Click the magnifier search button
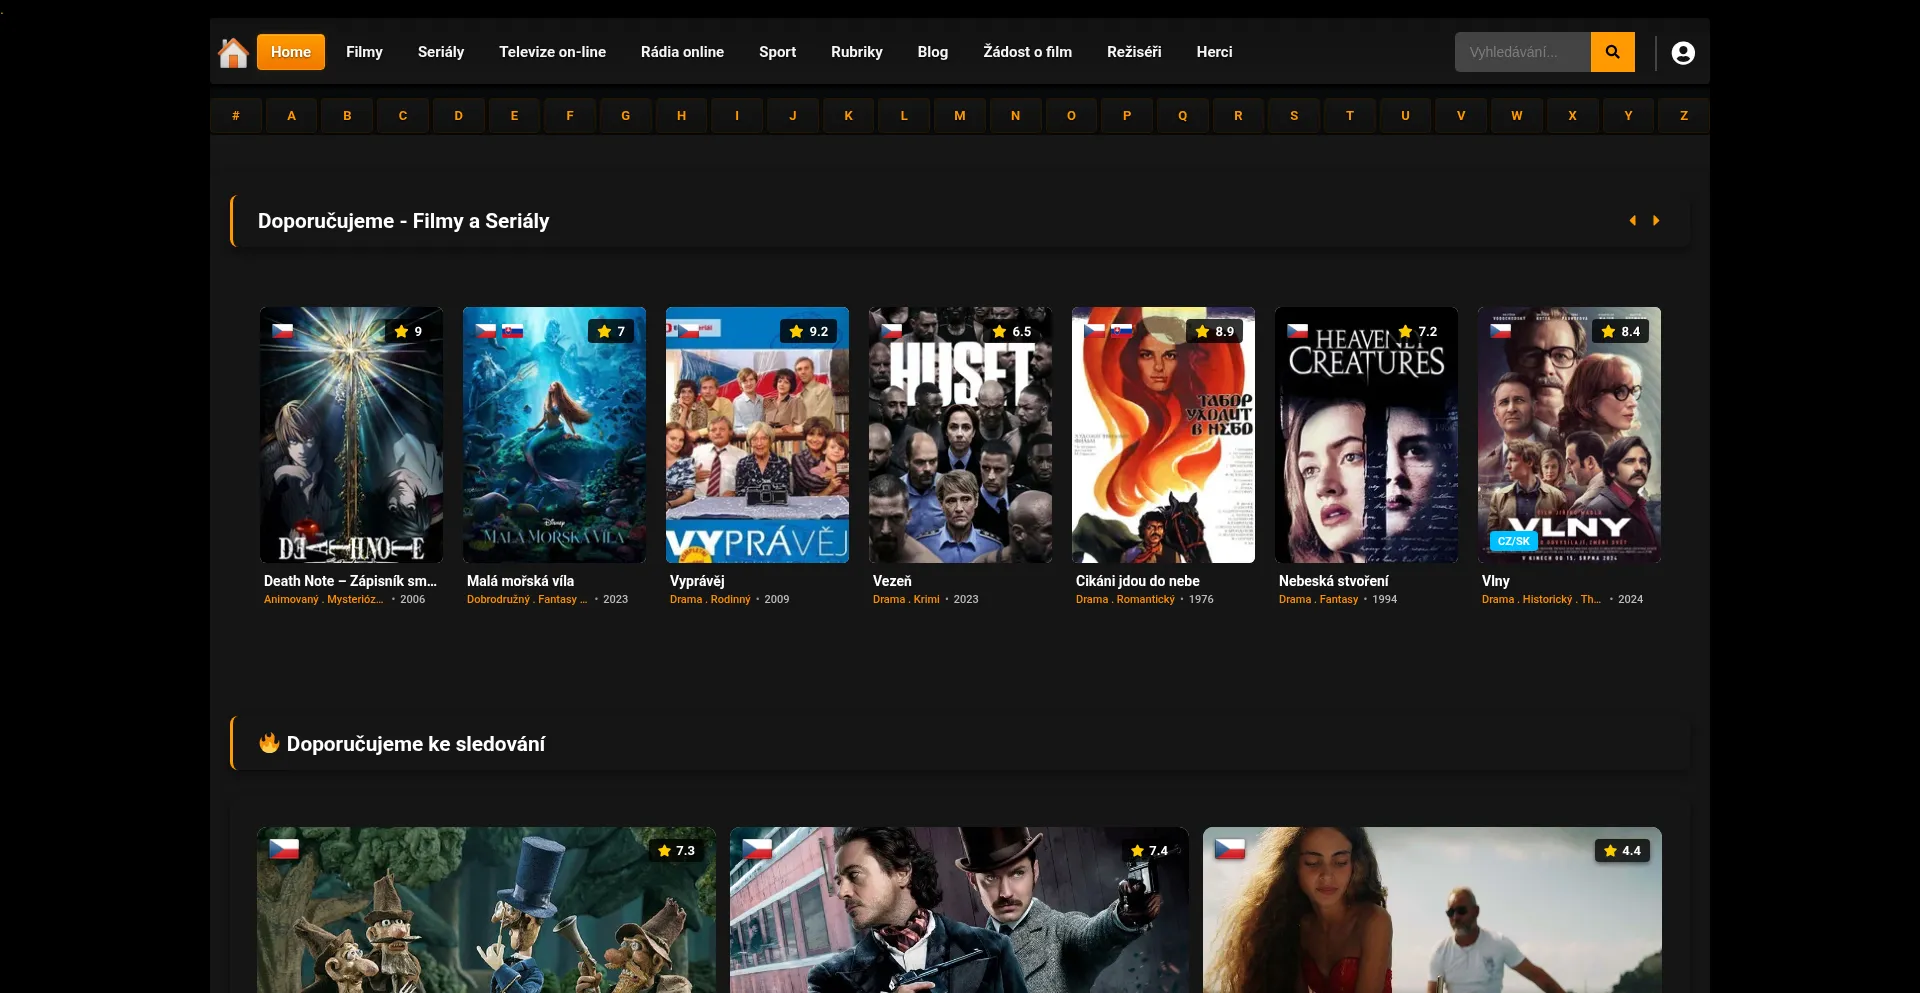The image size is (1920, 993). (x=1612, y=52)
